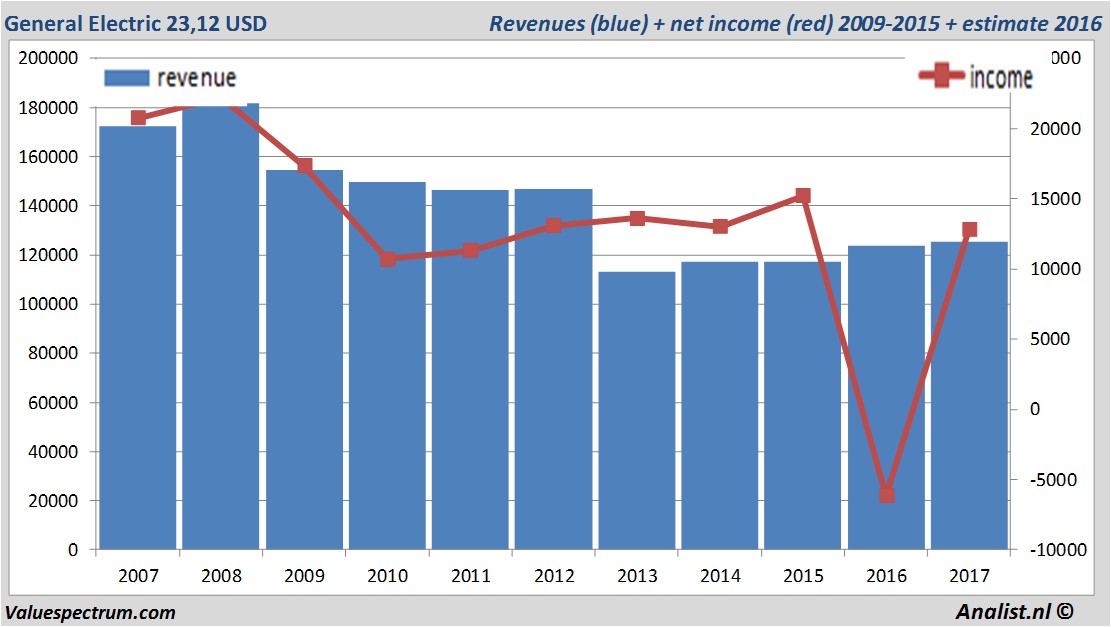Select the 2014 income data point
1111x627 pixels.
click(720, 227)
